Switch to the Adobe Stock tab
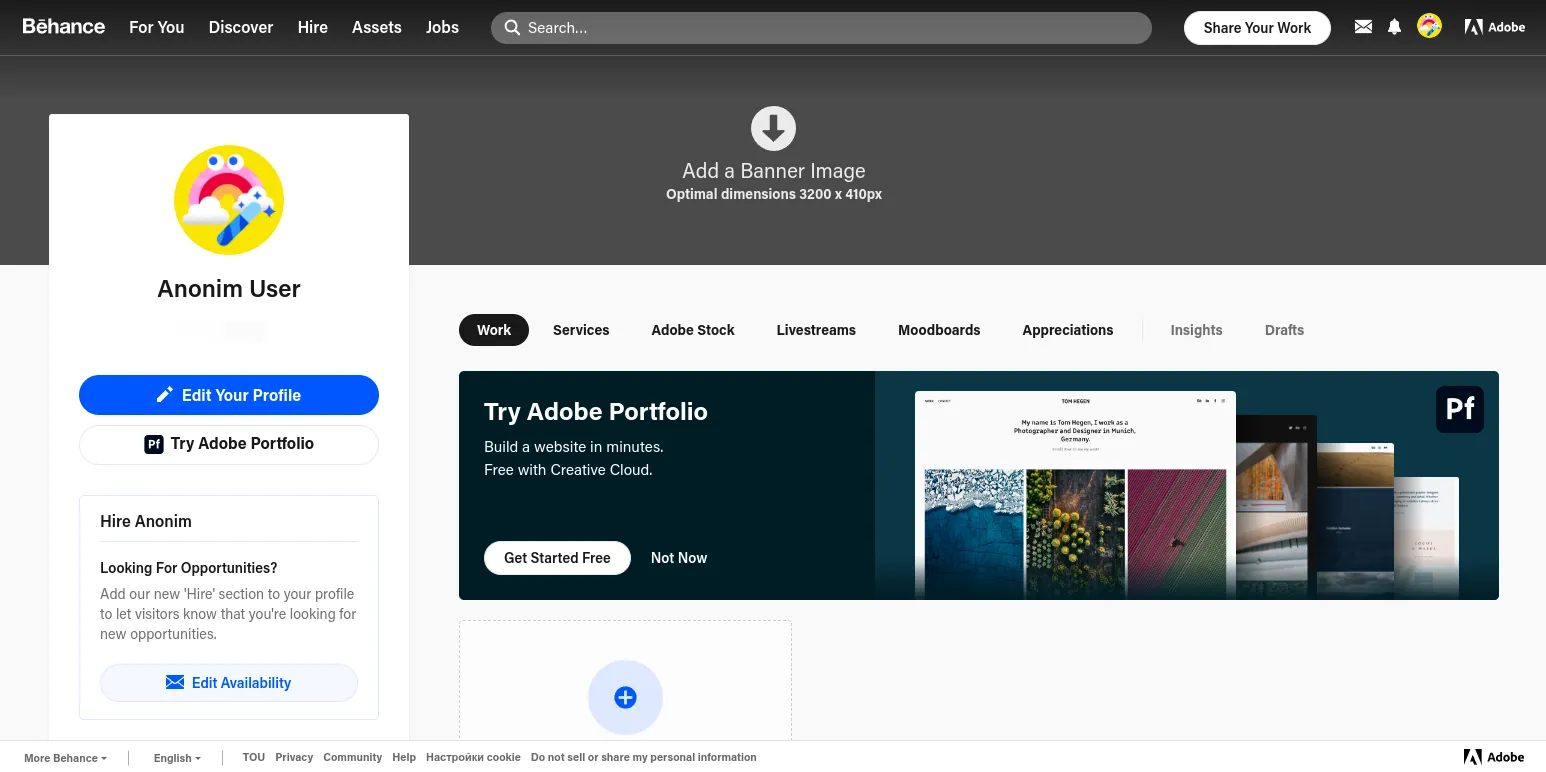 point(693,330)
